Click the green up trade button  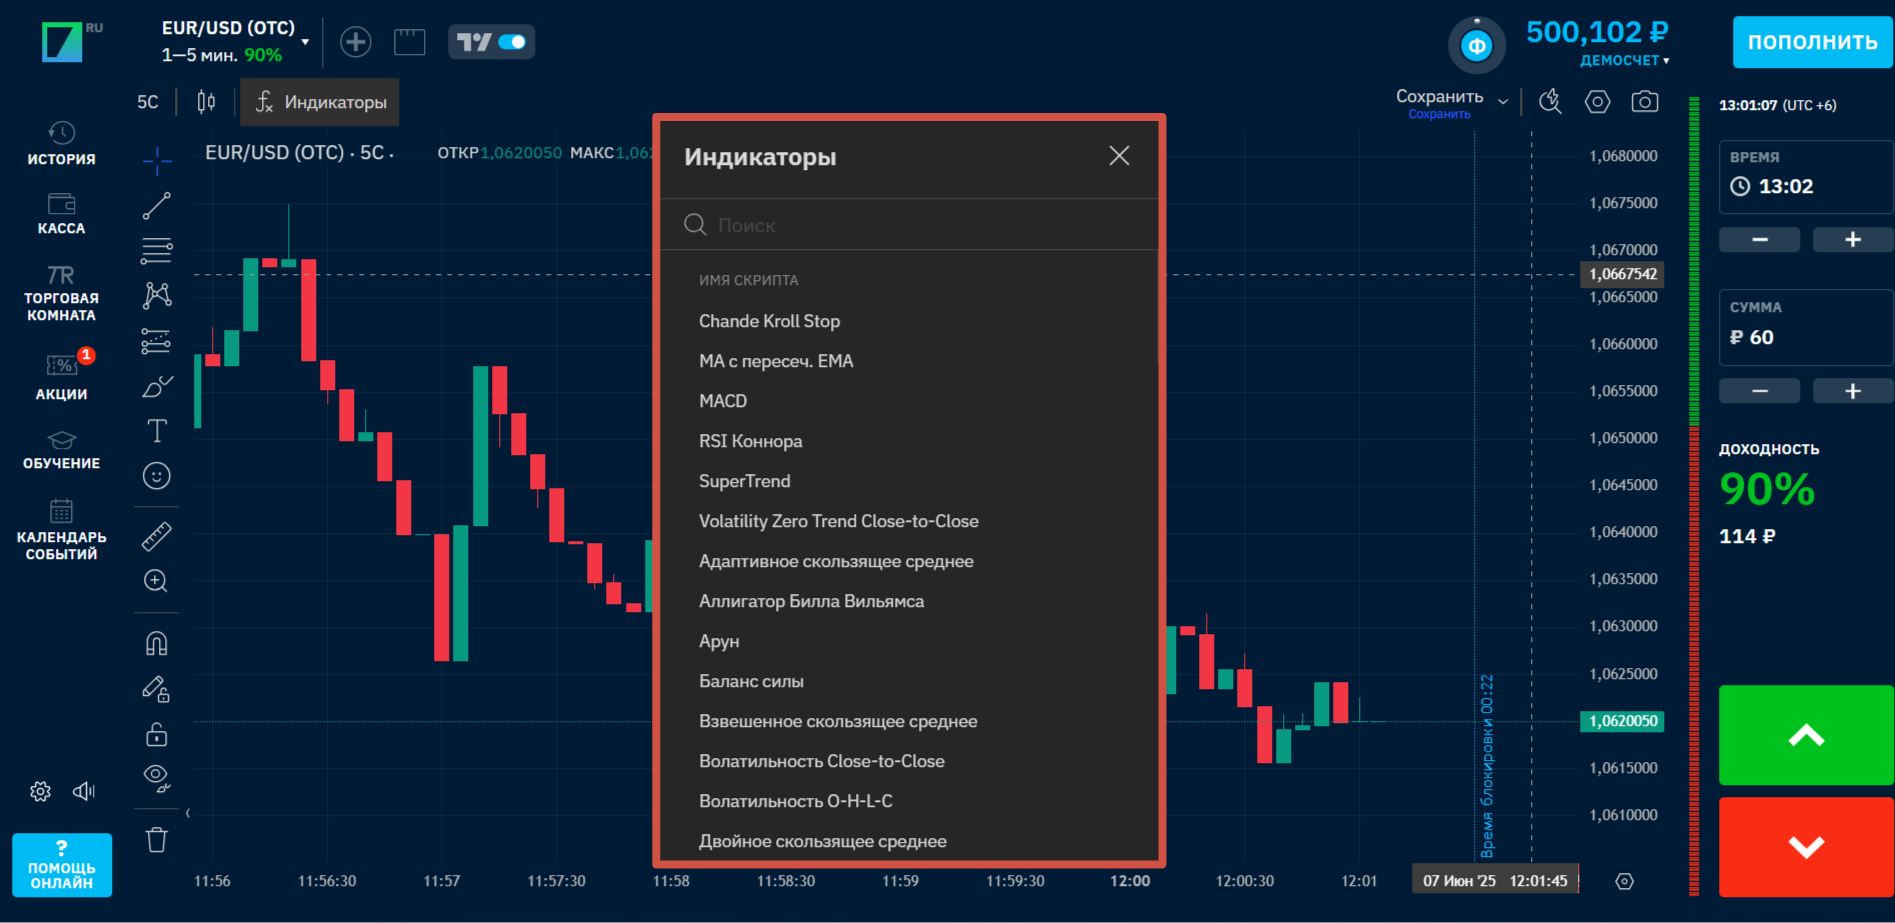pyautogui.click(x=1806, y=735)
